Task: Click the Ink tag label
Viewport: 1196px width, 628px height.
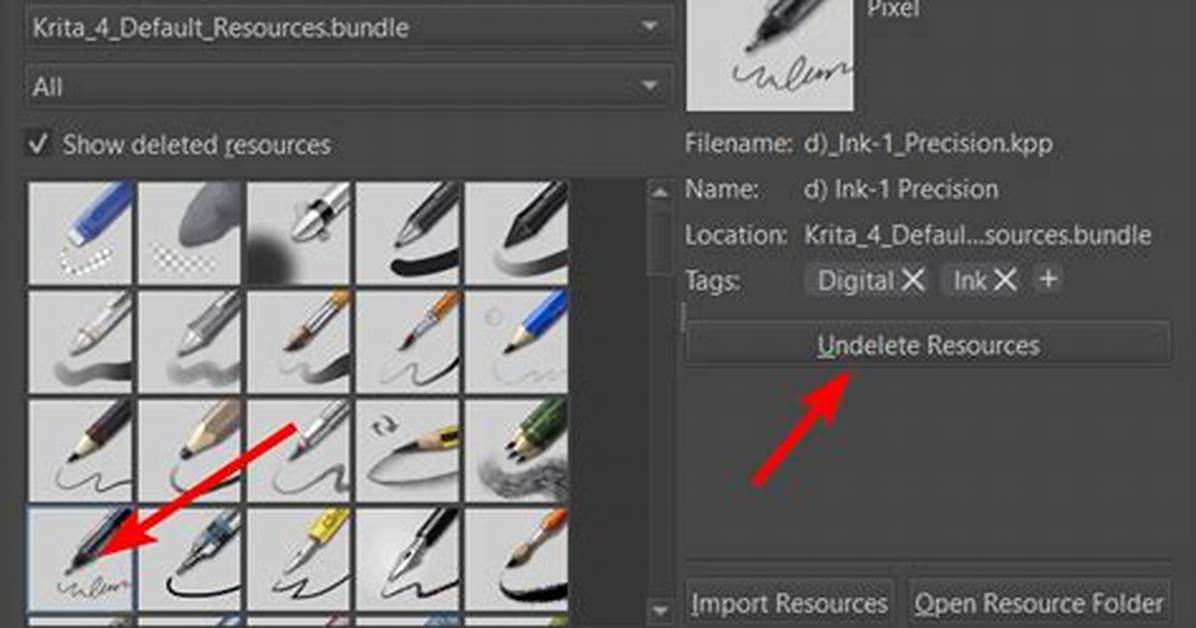Action: point(970,281)
